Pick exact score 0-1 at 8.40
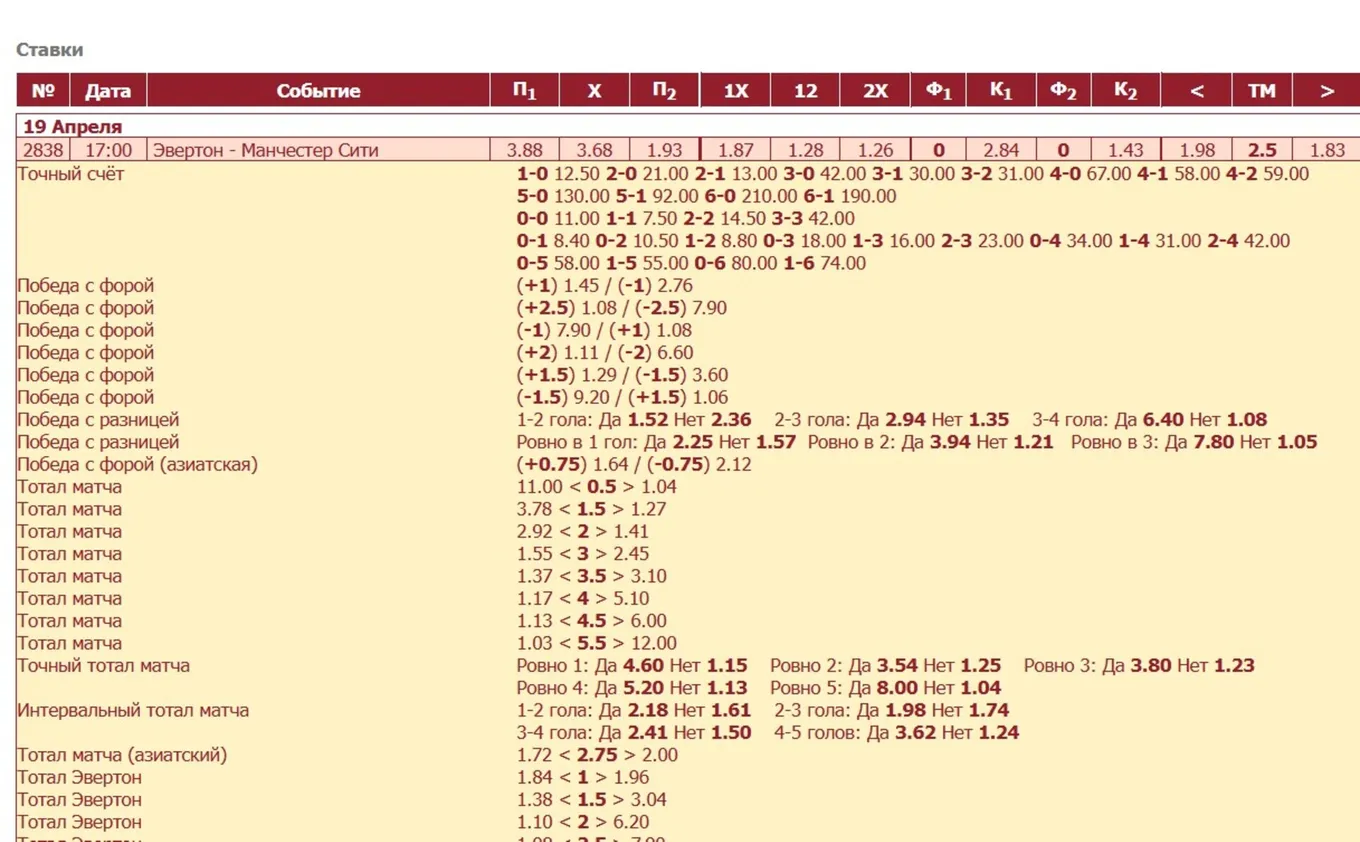 571,241
